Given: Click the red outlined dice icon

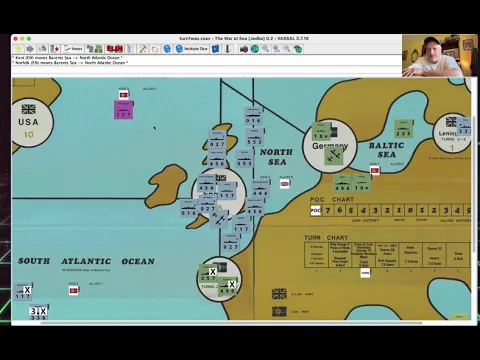Looking at the screenshot, I should pos(155,49).
